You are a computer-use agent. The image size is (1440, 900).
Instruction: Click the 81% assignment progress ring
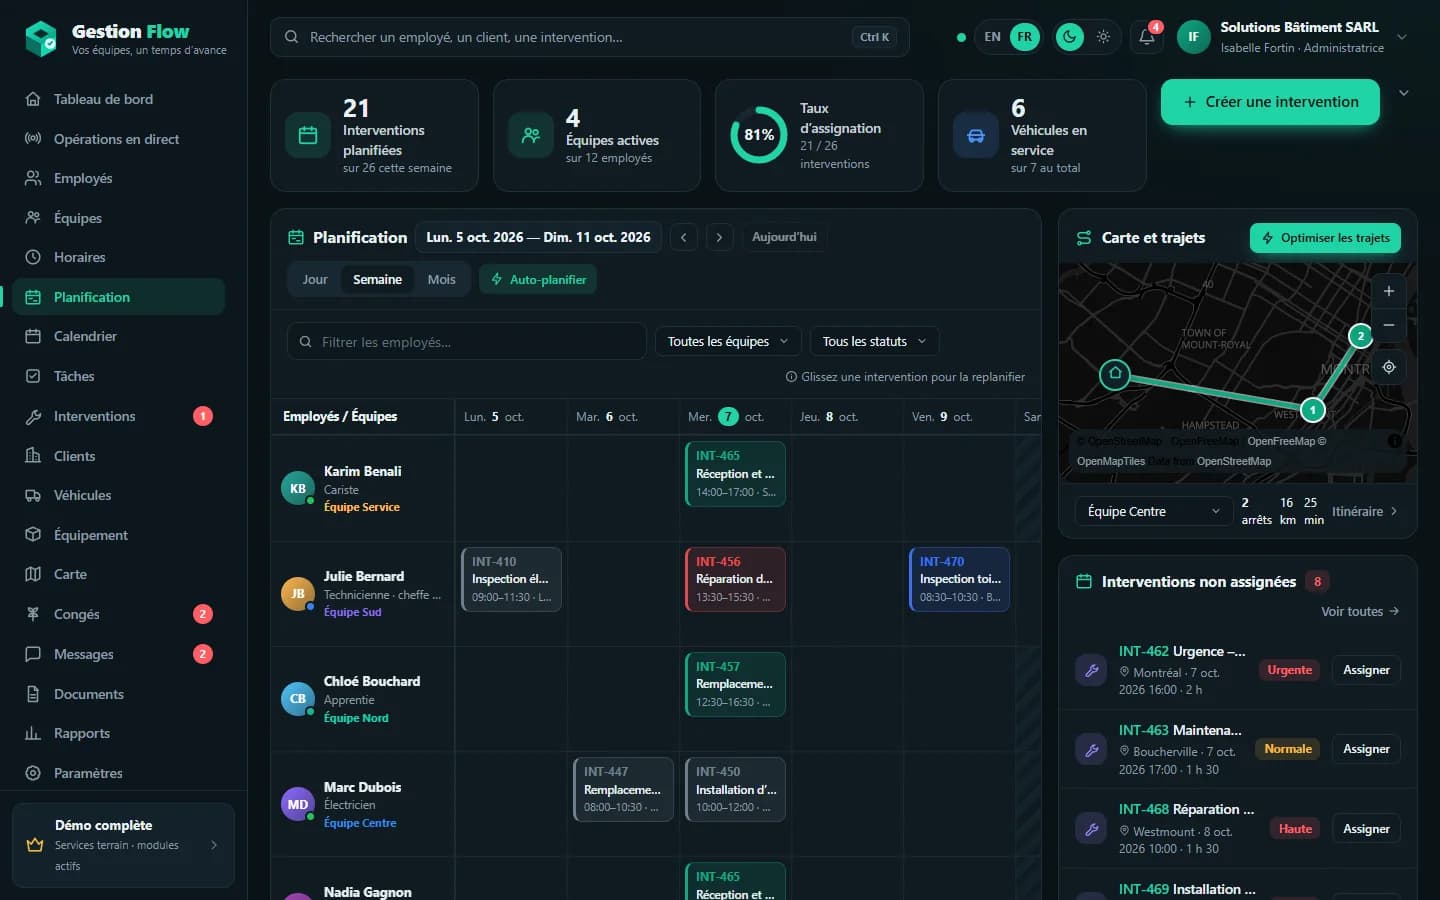coord(759,135)
